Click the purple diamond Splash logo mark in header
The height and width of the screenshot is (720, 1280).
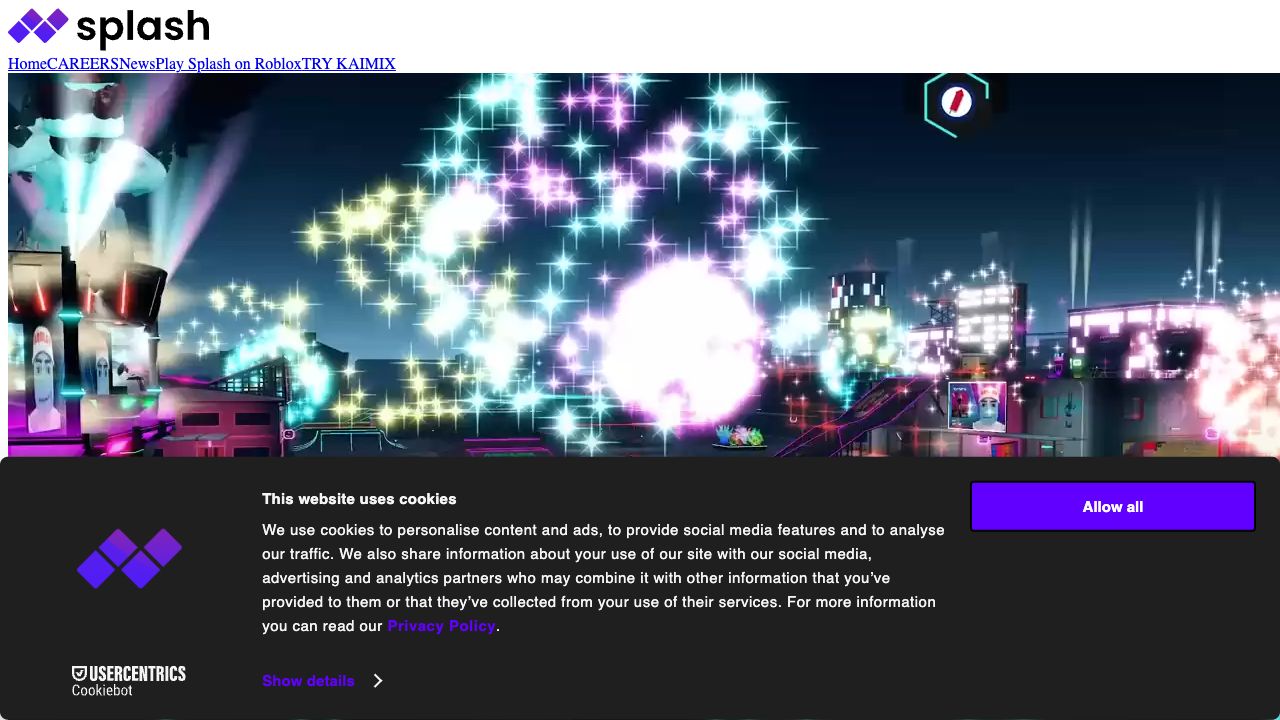pos(38,26)
